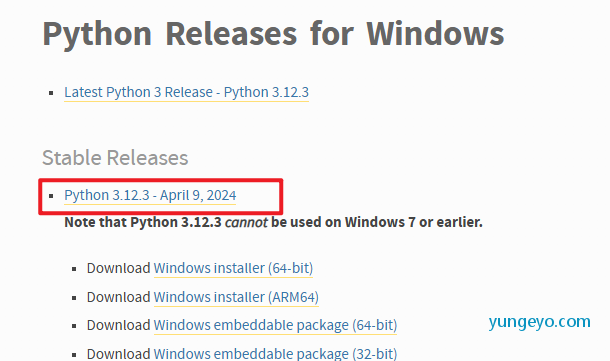This screenshot has width=610, height=361.
Task: Download Windows installer (ARM64)
Action: pyautogui.click(x=236, y=297)
